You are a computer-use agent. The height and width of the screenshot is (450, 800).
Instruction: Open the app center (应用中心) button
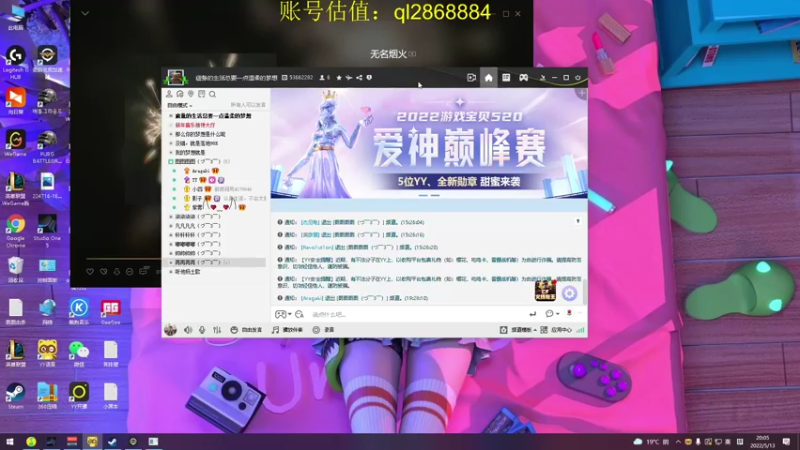[x=556, y=330]
